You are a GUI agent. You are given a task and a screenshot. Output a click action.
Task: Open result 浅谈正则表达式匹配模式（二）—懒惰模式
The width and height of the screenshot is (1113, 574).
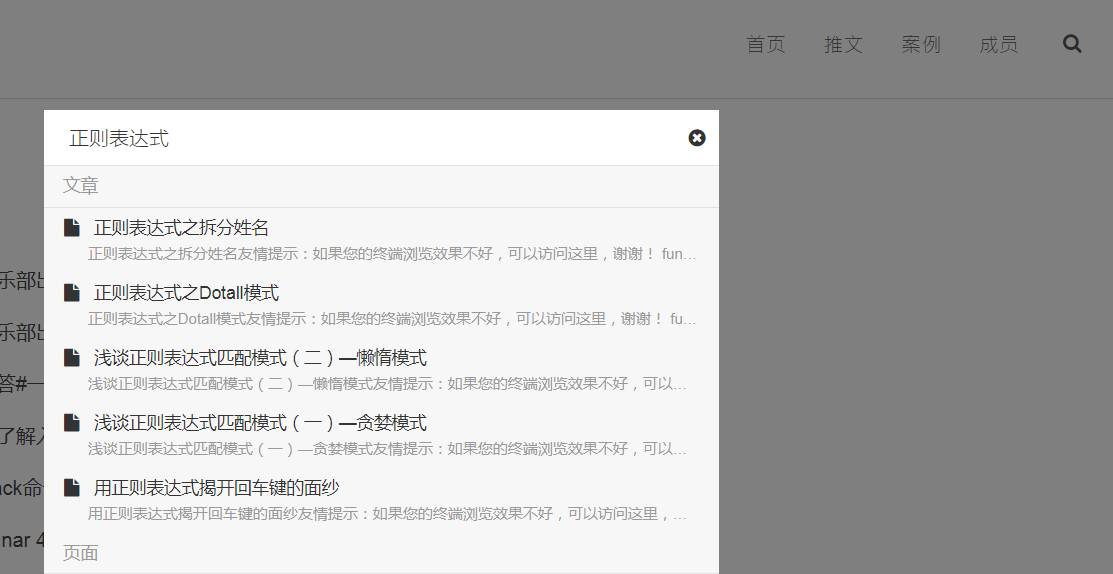click(260, 358)
